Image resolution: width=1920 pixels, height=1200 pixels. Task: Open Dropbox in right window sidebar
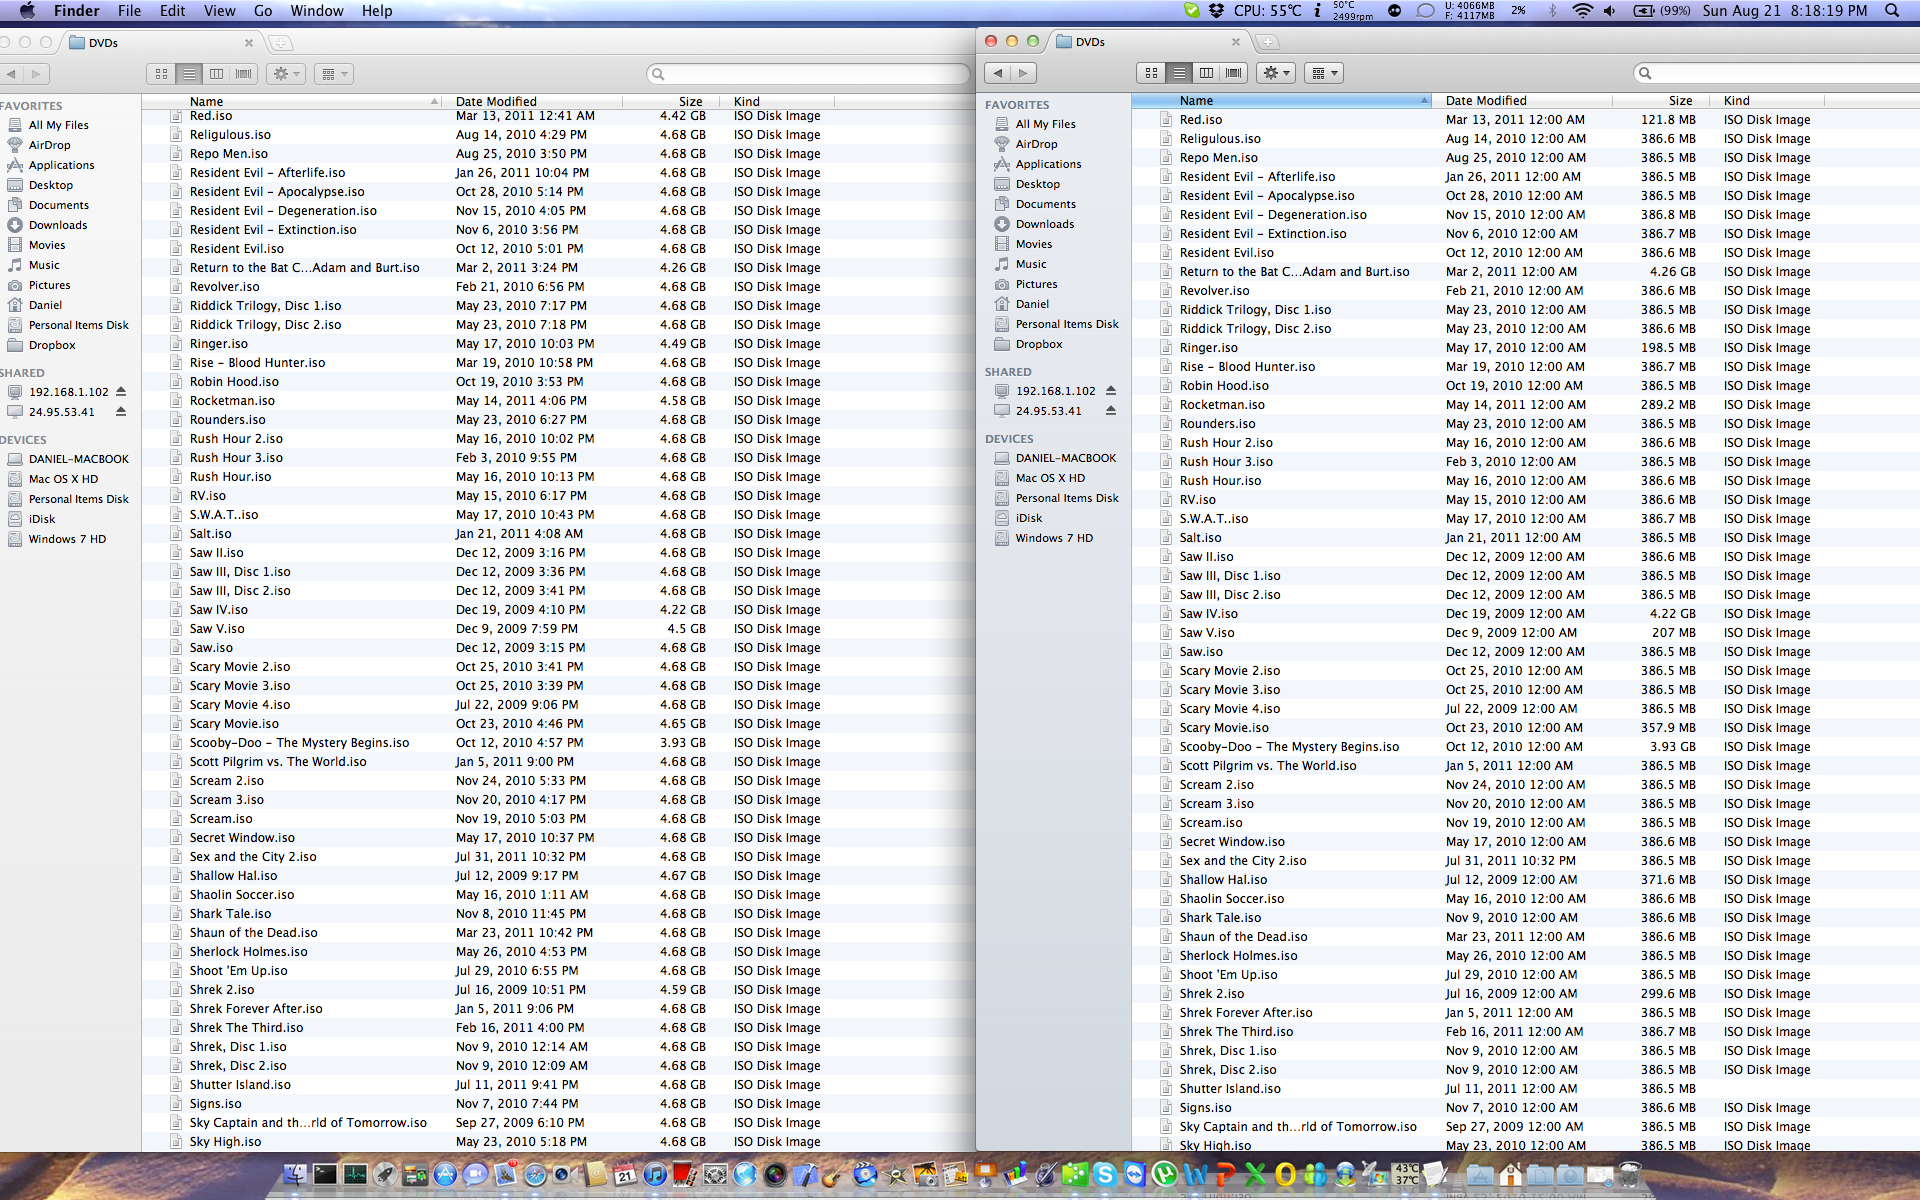pos(1038,344)
